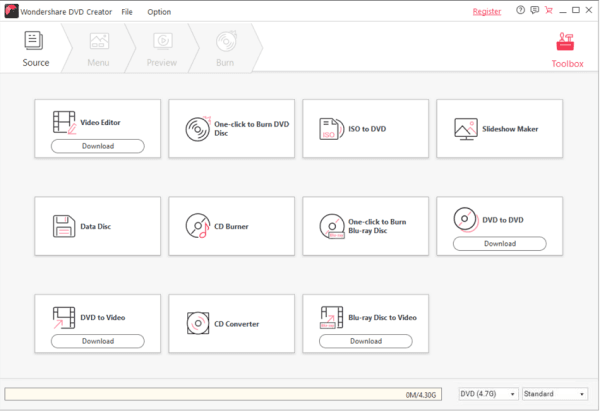Select the One-click to Burn DVD Disc icon
Screen dimensions: 600x411
click(x=198, y=129)
